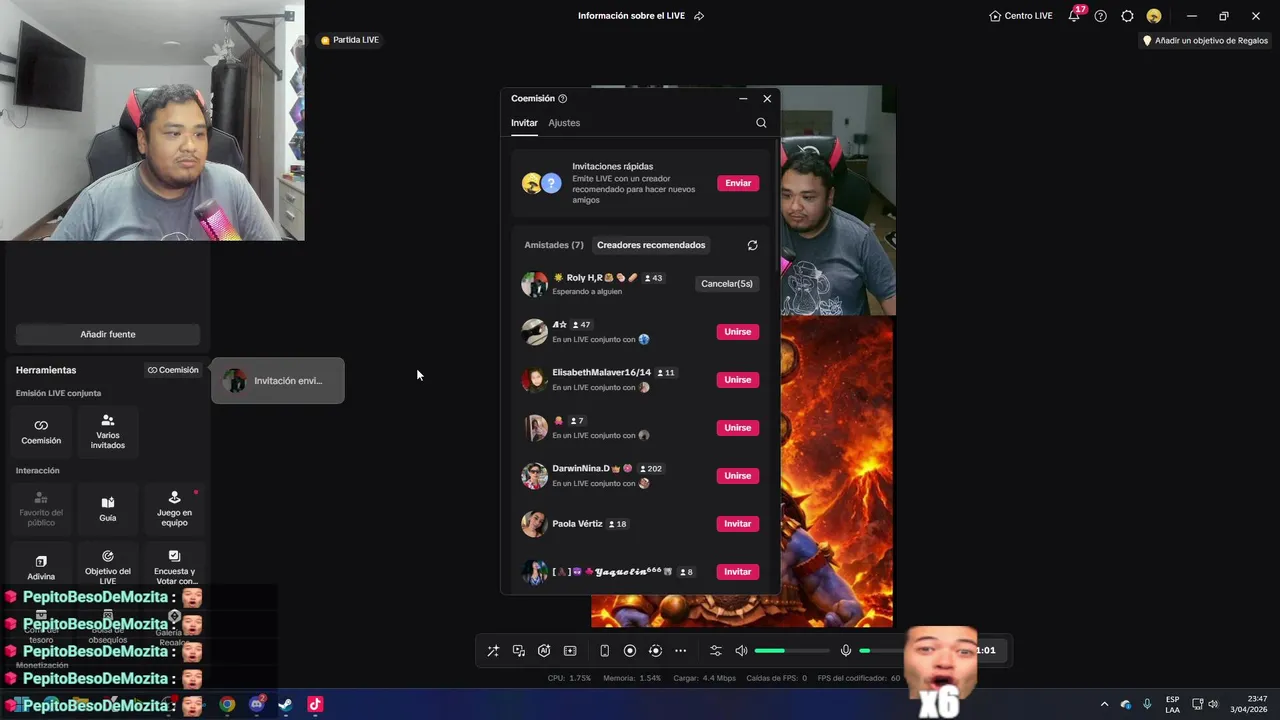Send quick invitations with Enviar
This screenshot has height=720, width=1280.
(x=738, y=183)
